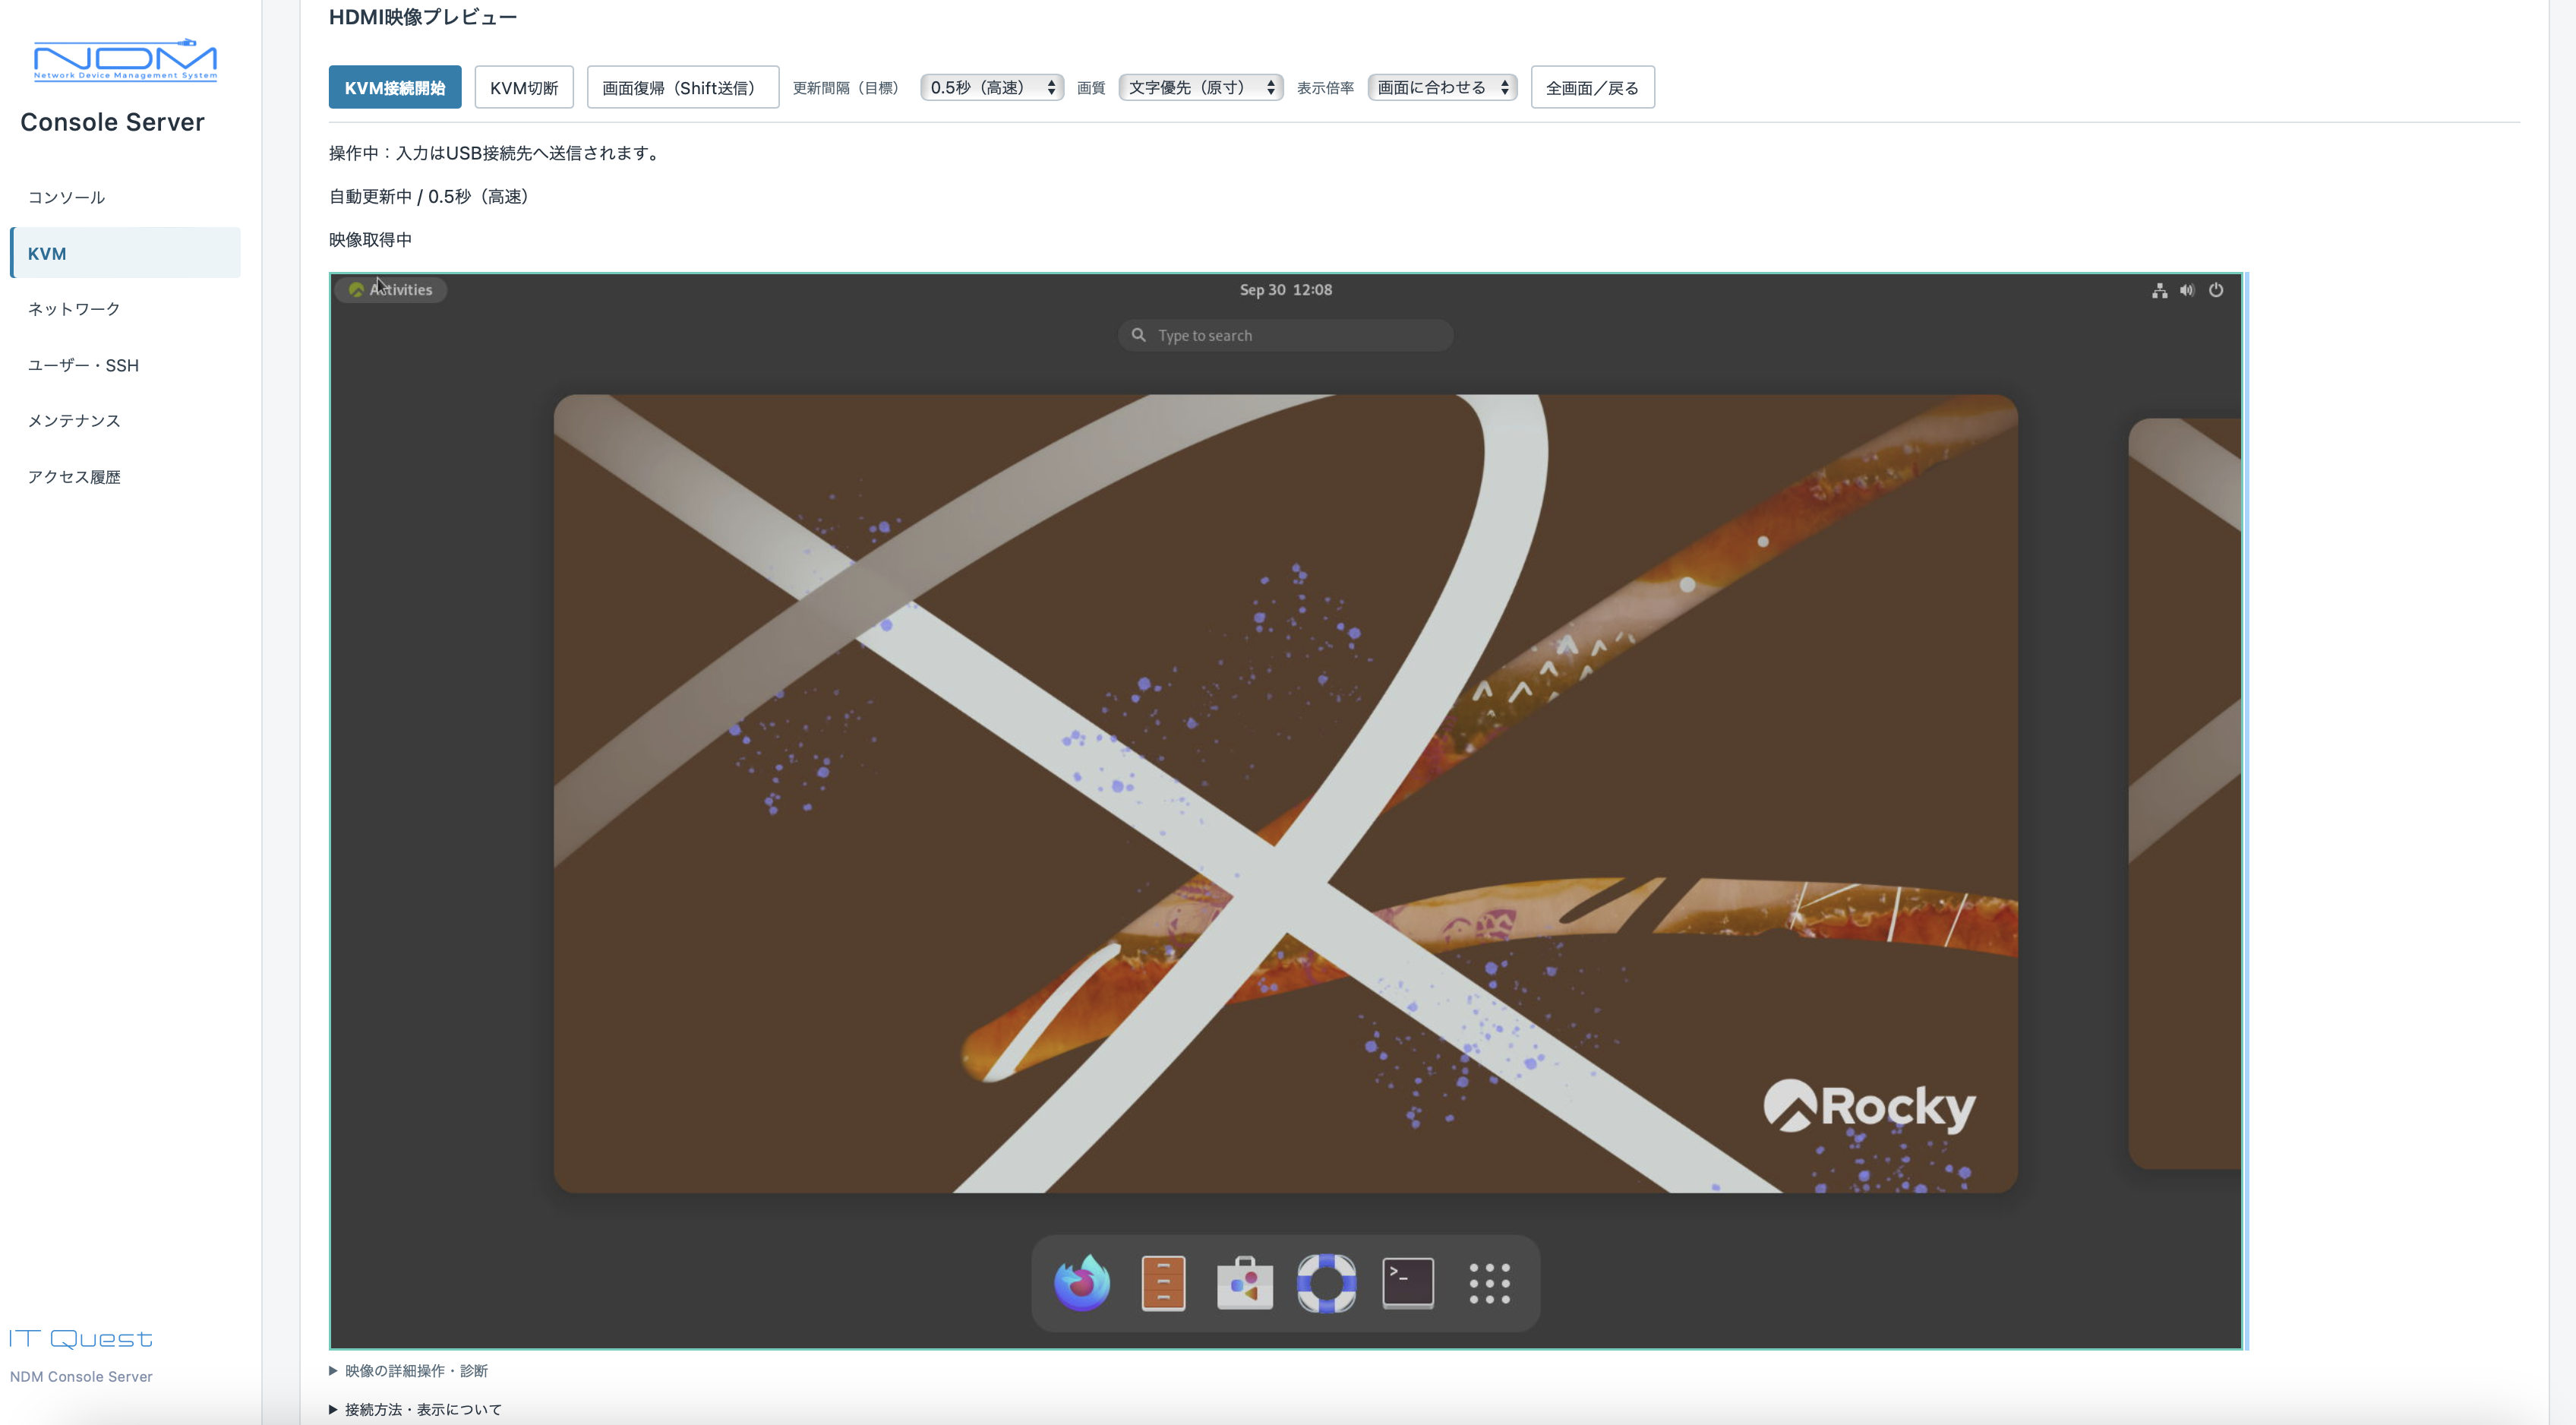Viewport: 2576px width, 1425px height.
Task: Open Firefox from the Rocky dock
Action: click(x=1082, y=1283)
